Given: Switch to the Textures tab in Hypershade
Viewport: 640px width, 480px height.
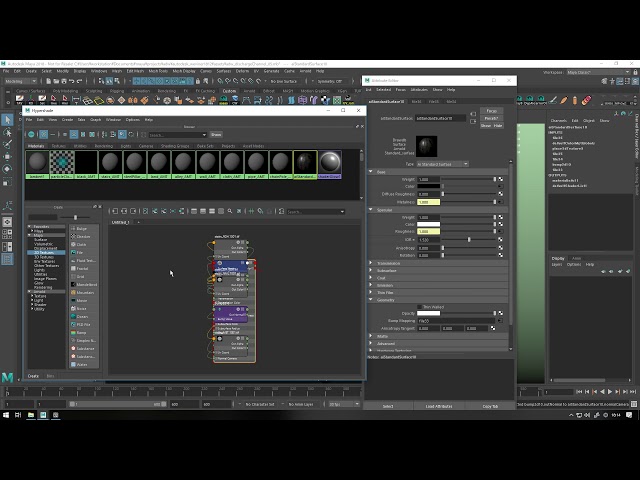Looking at the screenshot, I should pyautogui.click(x=60, y=145).
